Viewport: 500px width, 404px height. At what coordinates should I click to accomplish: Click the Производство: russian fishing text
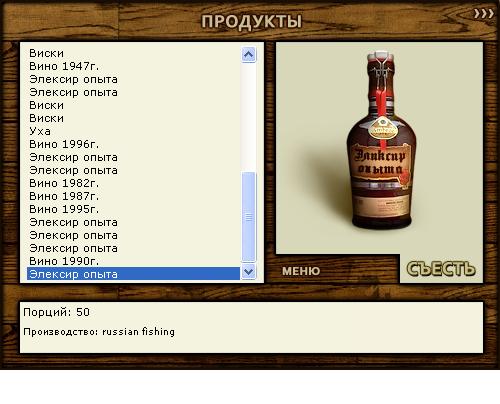tap(99, 332)
